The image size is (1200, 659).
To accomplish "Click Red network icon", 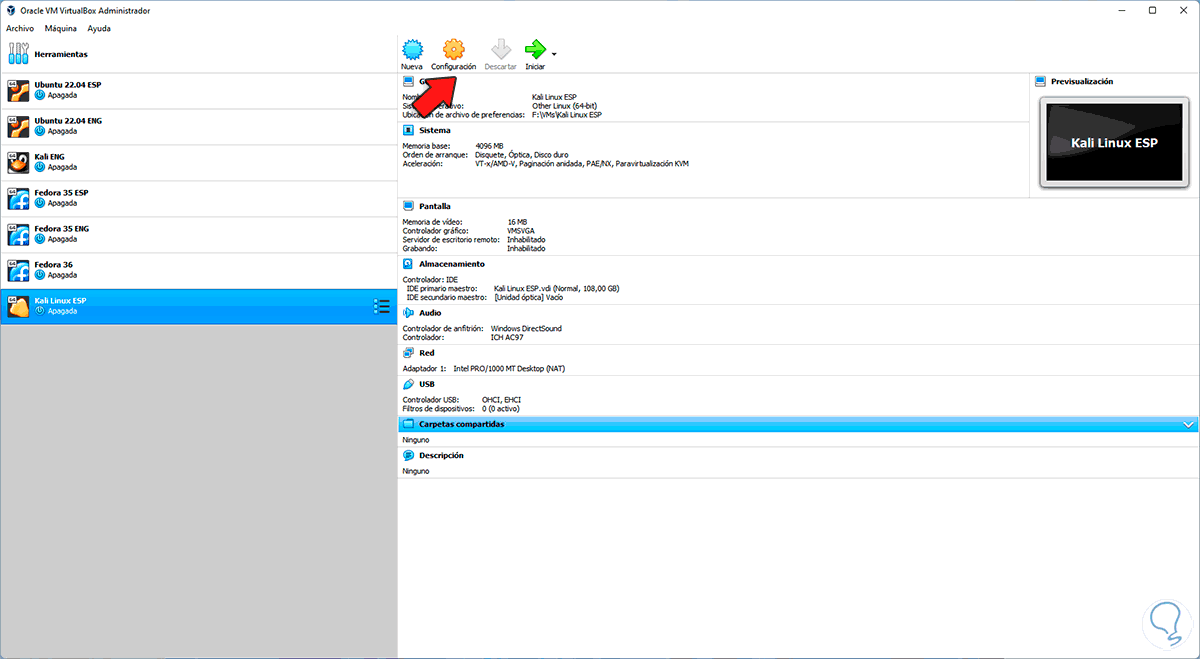I will [408, 352].
